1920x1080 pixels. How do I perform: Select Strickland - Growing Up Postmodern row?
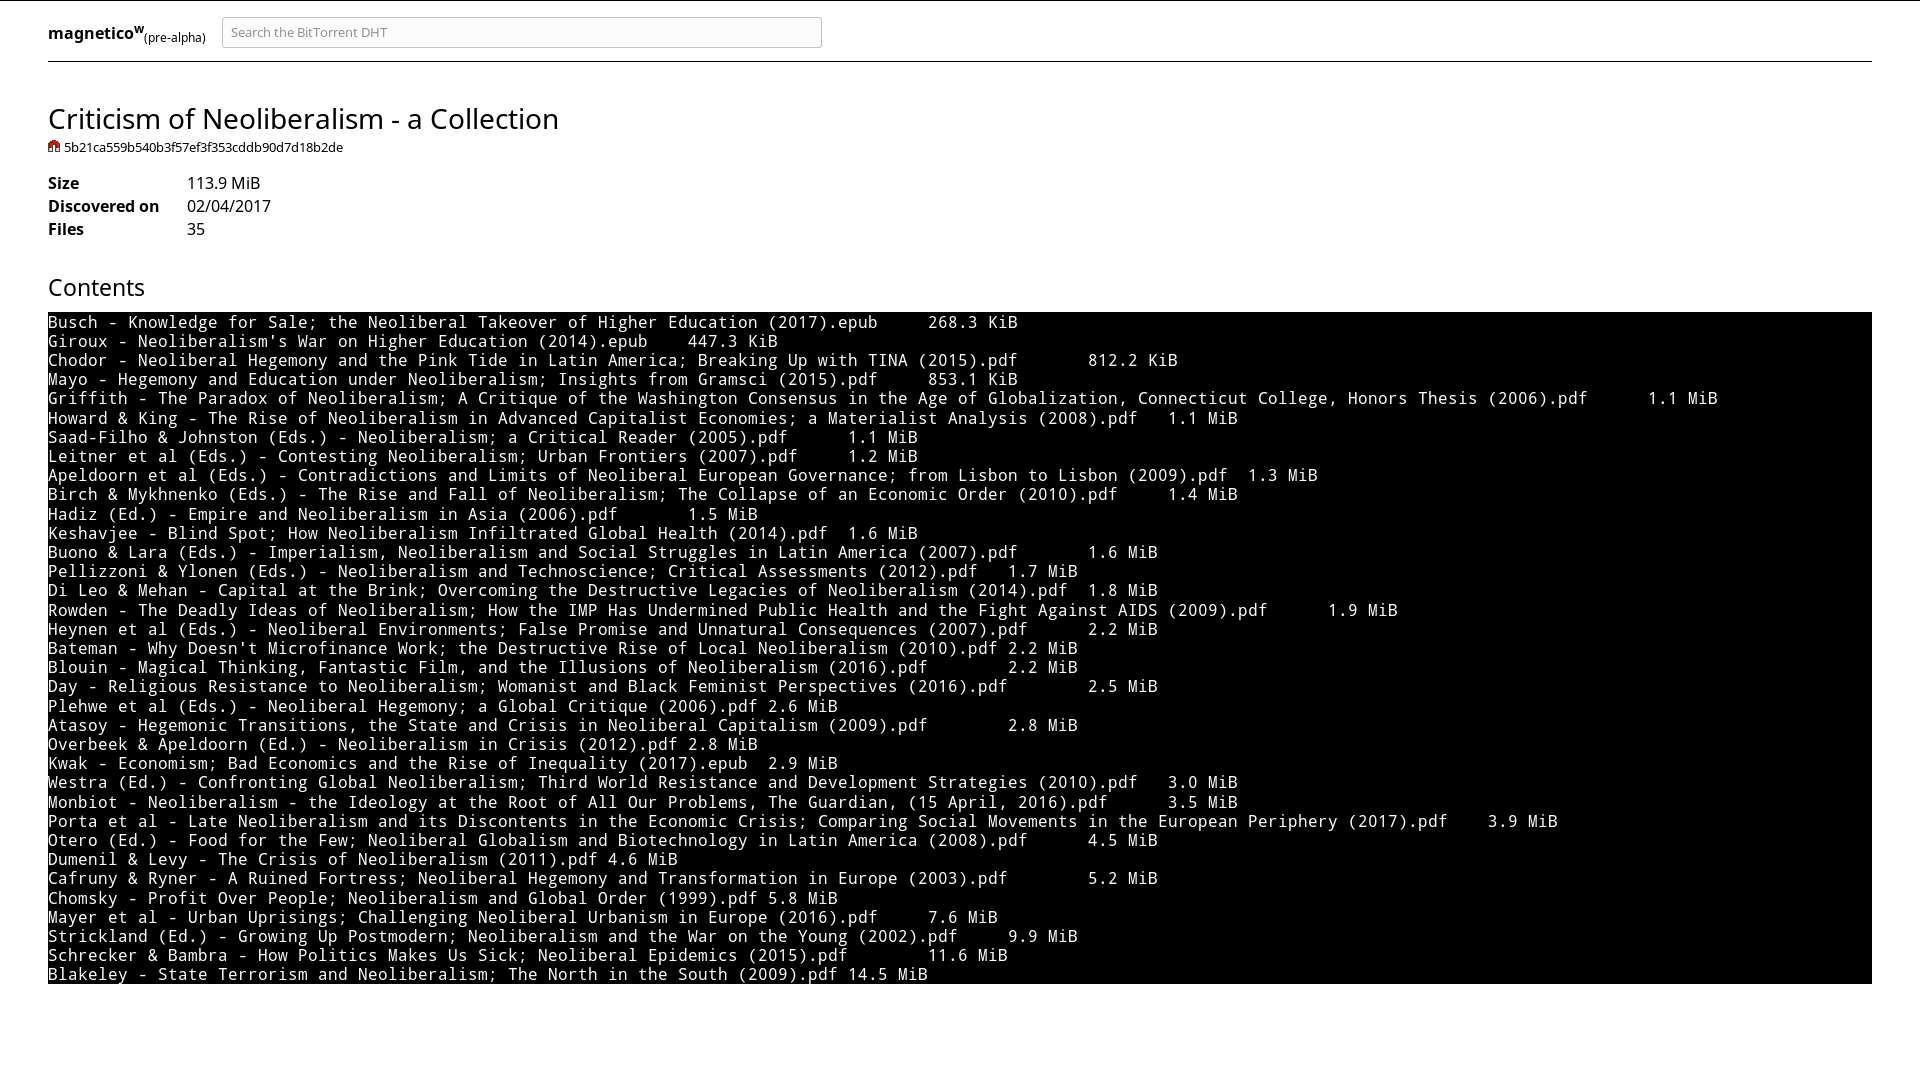[x=563, y=936]
